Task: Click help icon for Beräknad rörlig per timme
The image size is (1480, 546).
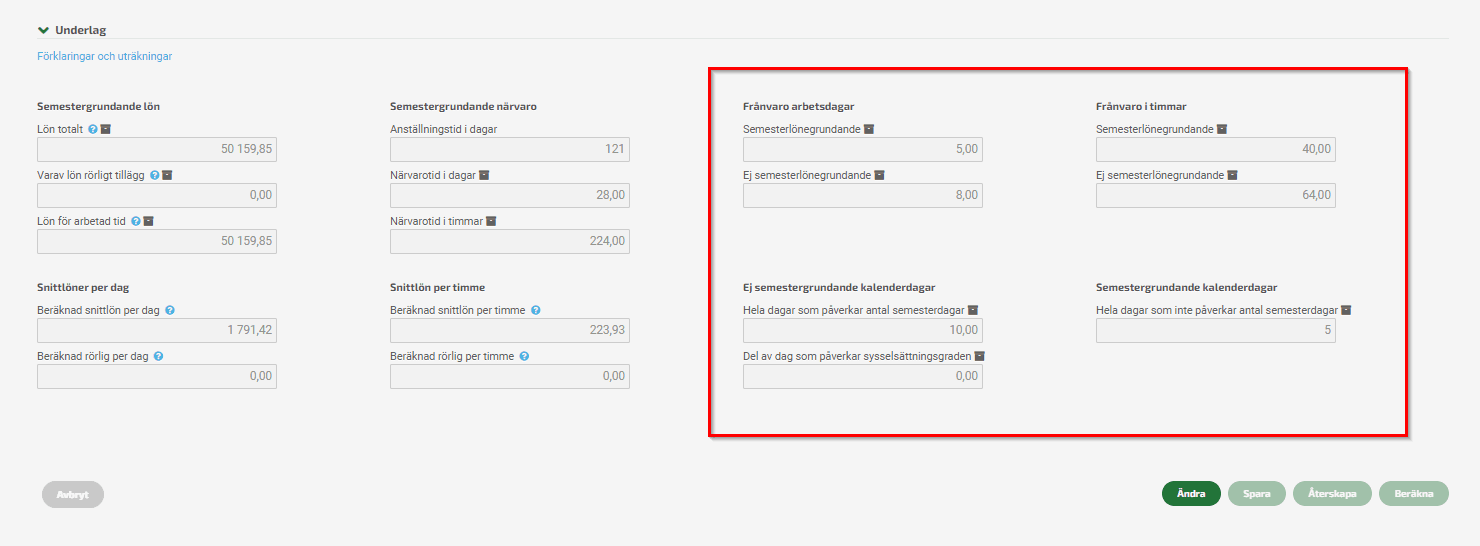Action: pos(524,356)
